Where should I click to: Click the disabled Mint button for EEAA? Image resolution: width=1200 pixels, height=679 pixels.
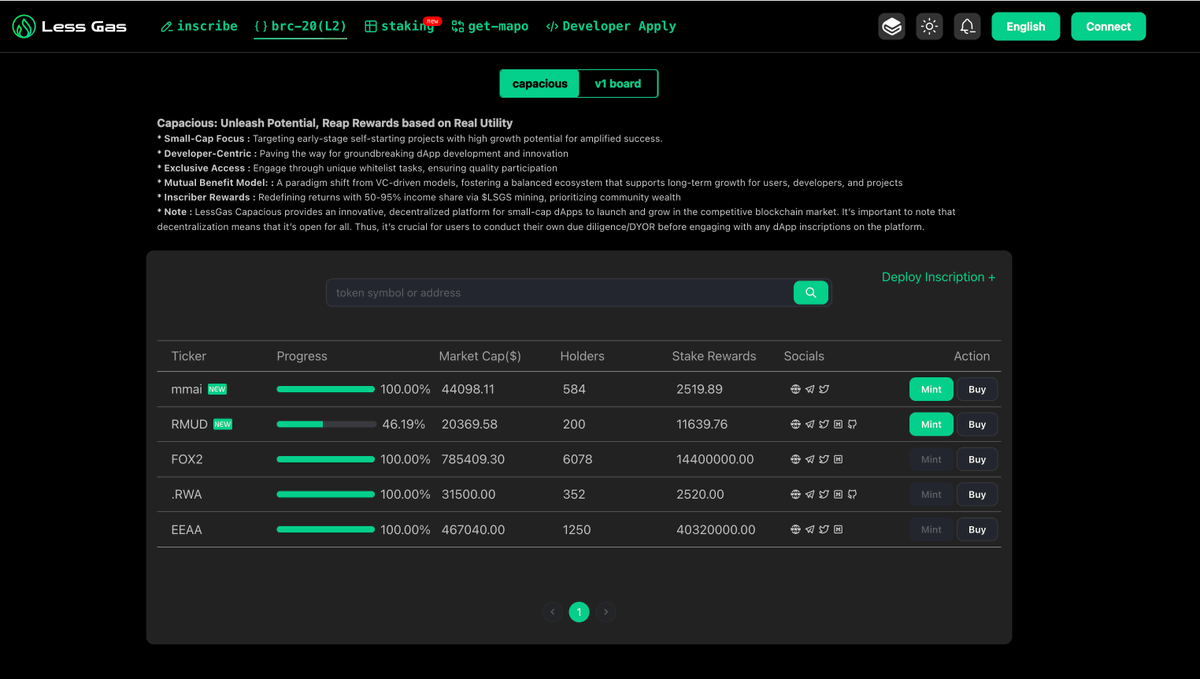click(931, 529)
